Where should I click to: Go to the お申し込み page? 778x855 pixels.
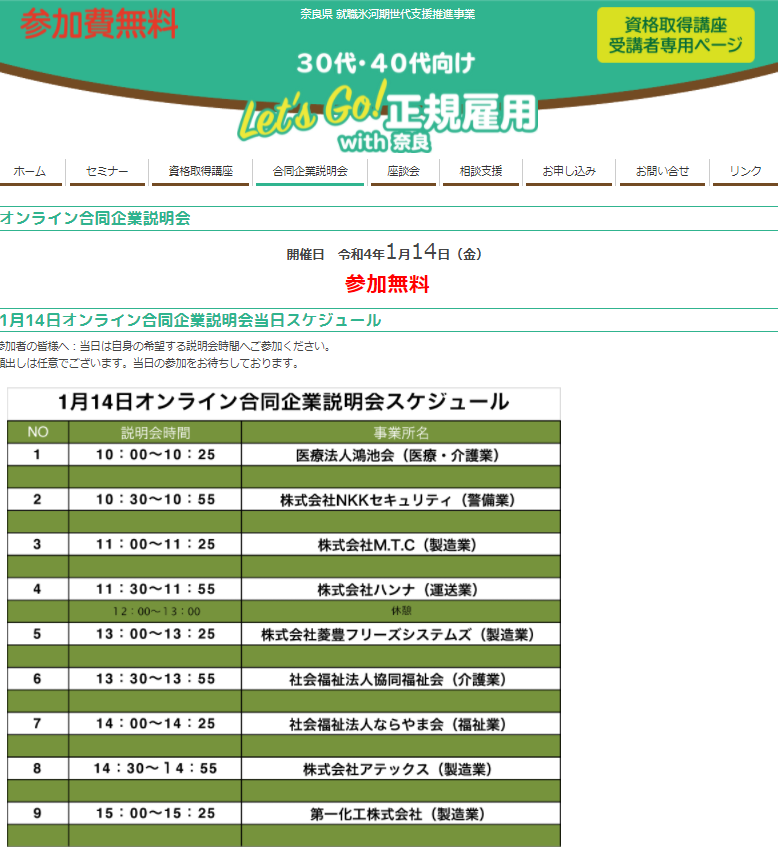pos(569,171)
